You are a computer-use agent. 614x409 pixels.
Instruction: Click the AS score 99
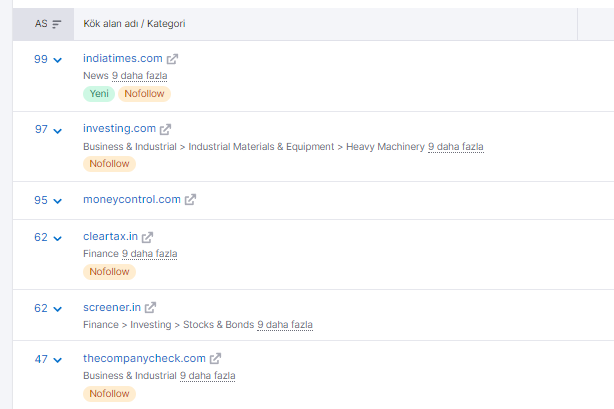click(41, 59)
